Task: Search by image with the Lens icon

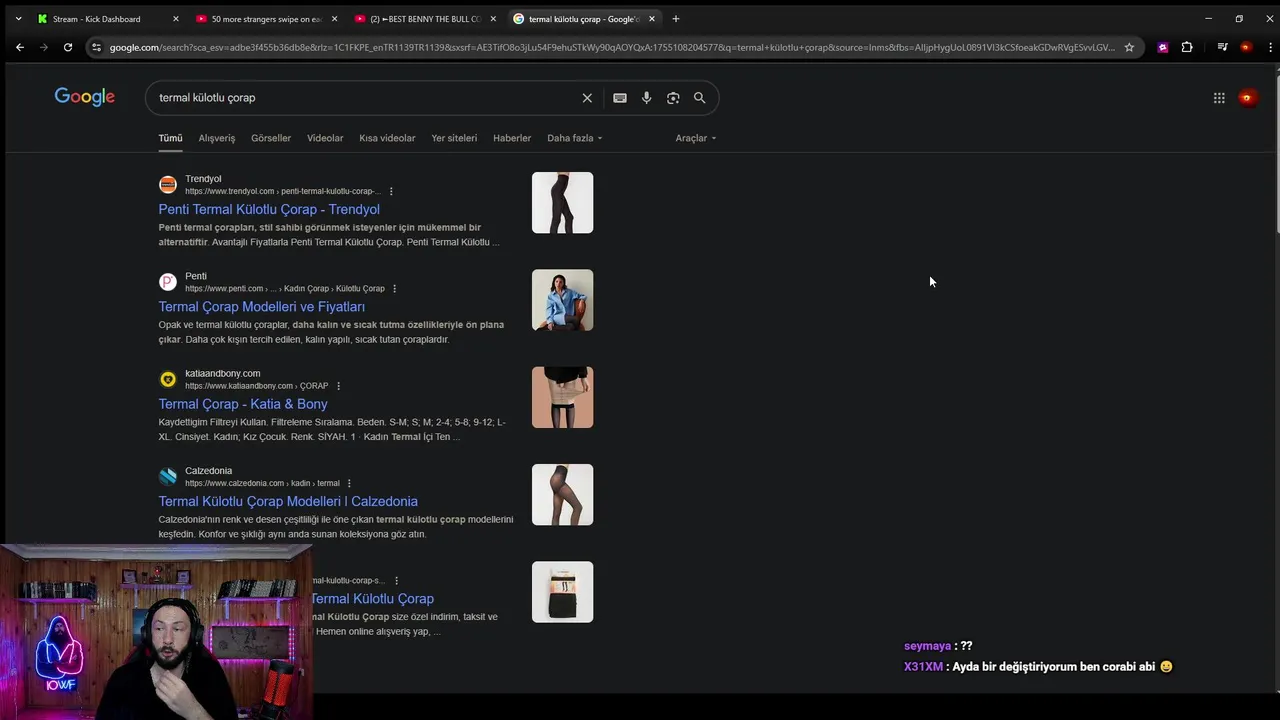Action: (x=673, y=98)
